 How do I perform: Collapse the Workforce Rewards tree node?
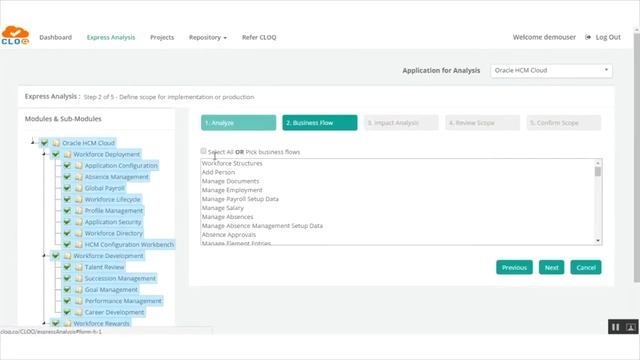(44, 323)
